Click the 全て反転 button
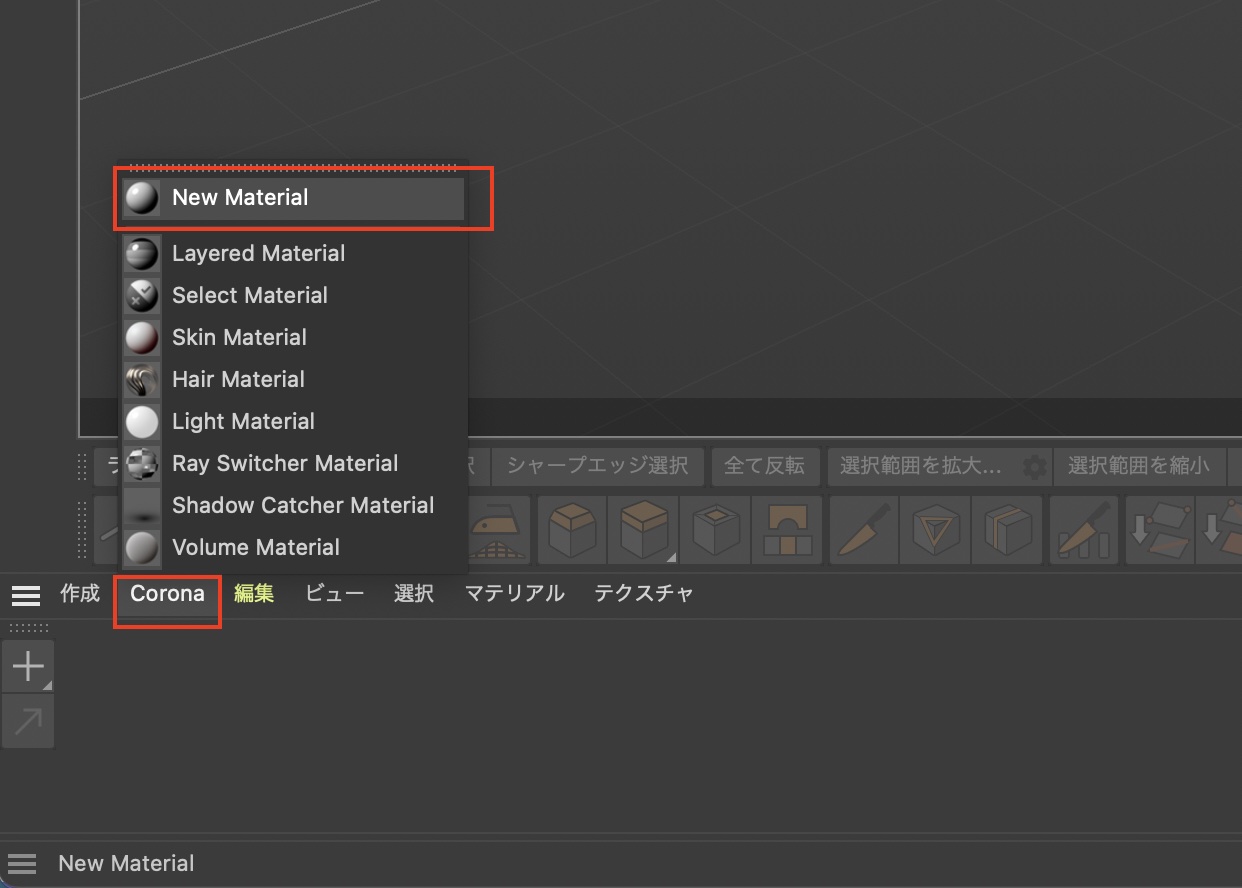 pyautogui.click(x=764, y=466)
